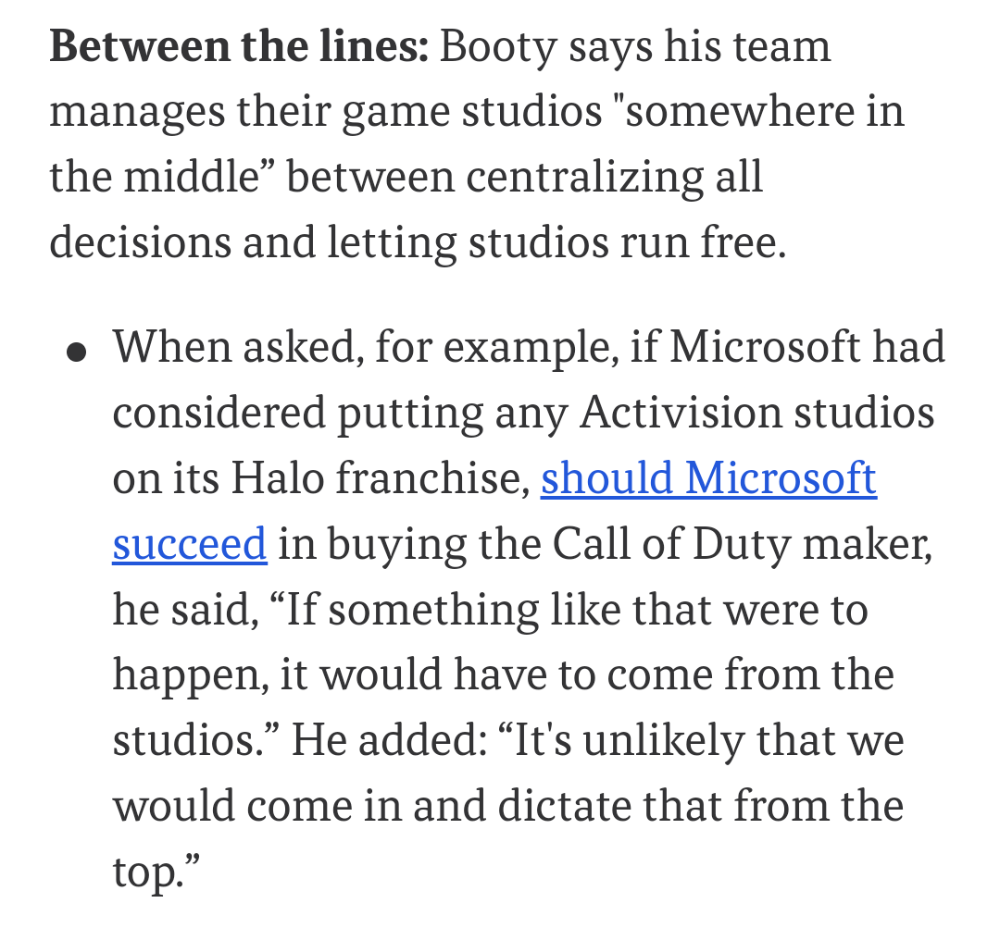
Task: Click the word "Halo" in bullet text
Action: (x=278, y=478)
